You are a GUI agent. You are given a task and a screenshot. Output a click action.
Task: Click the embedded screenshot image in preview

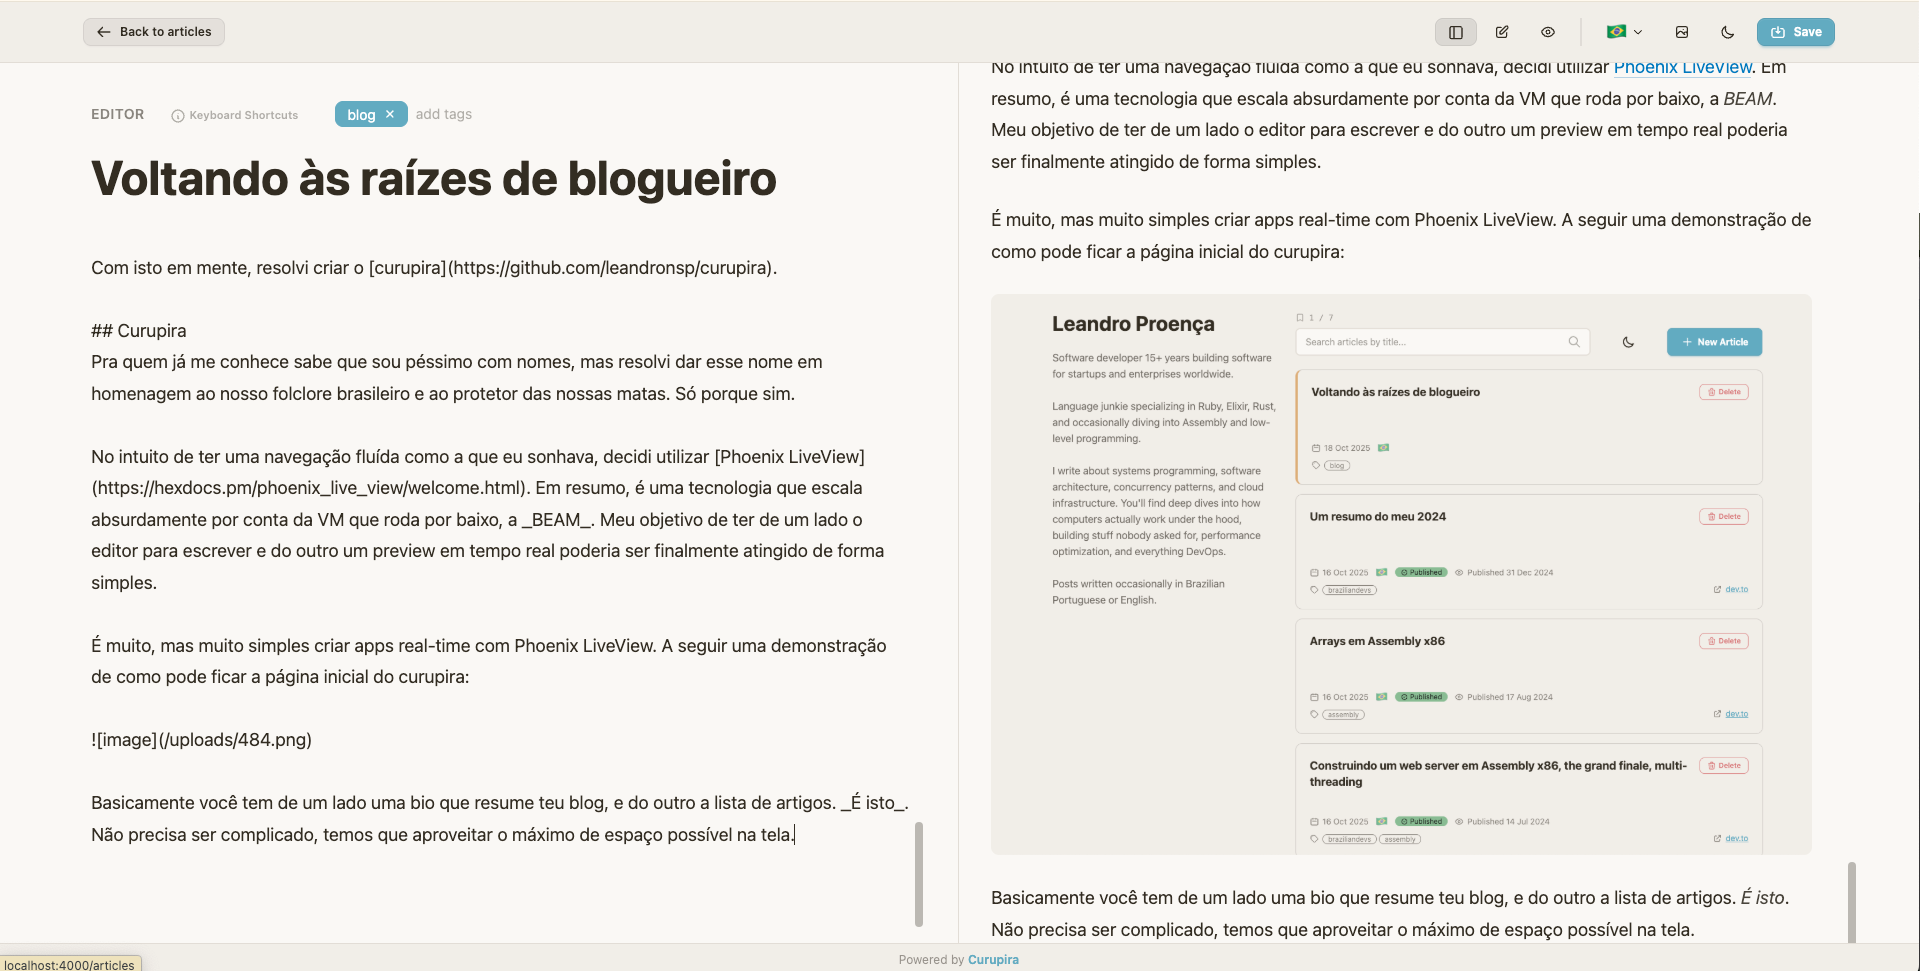1400,574
